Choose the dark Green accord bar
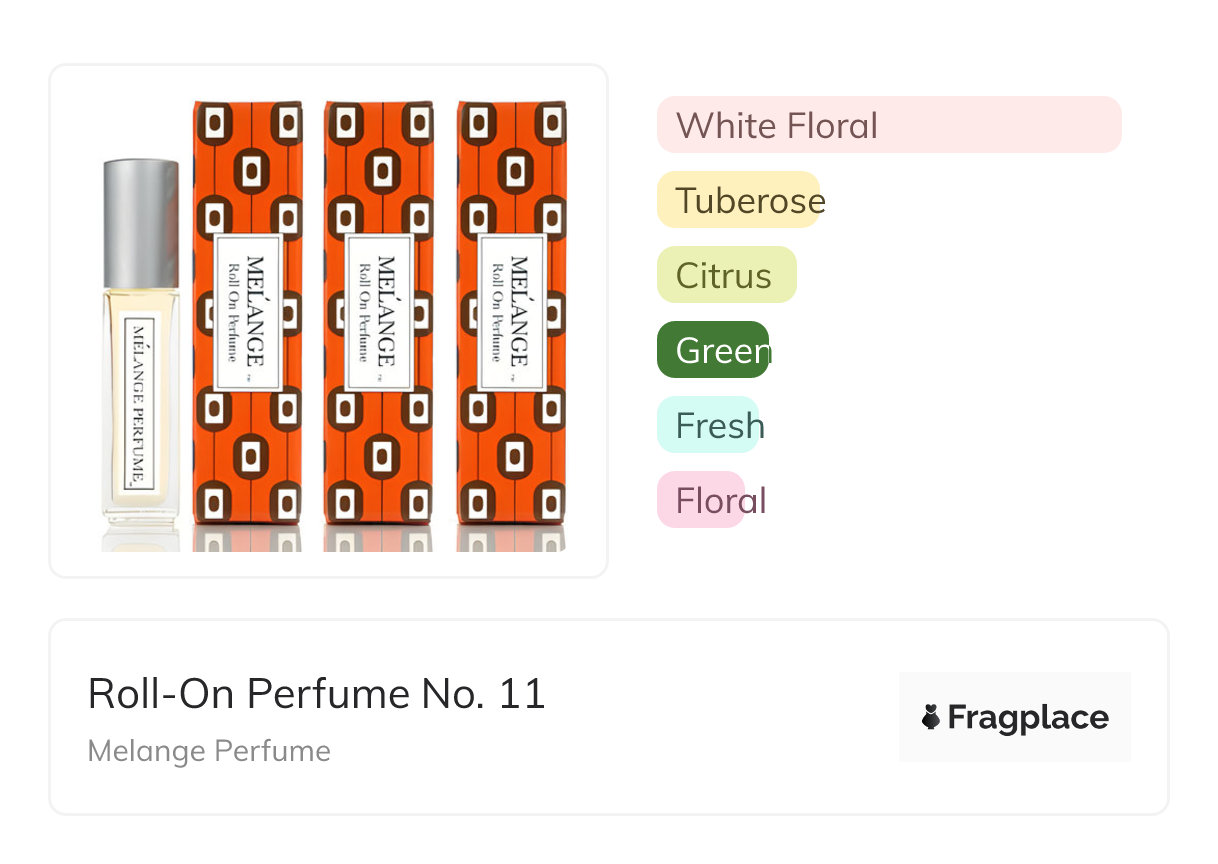Viewport: 1218px width, 864px height. tap(713, 350)
